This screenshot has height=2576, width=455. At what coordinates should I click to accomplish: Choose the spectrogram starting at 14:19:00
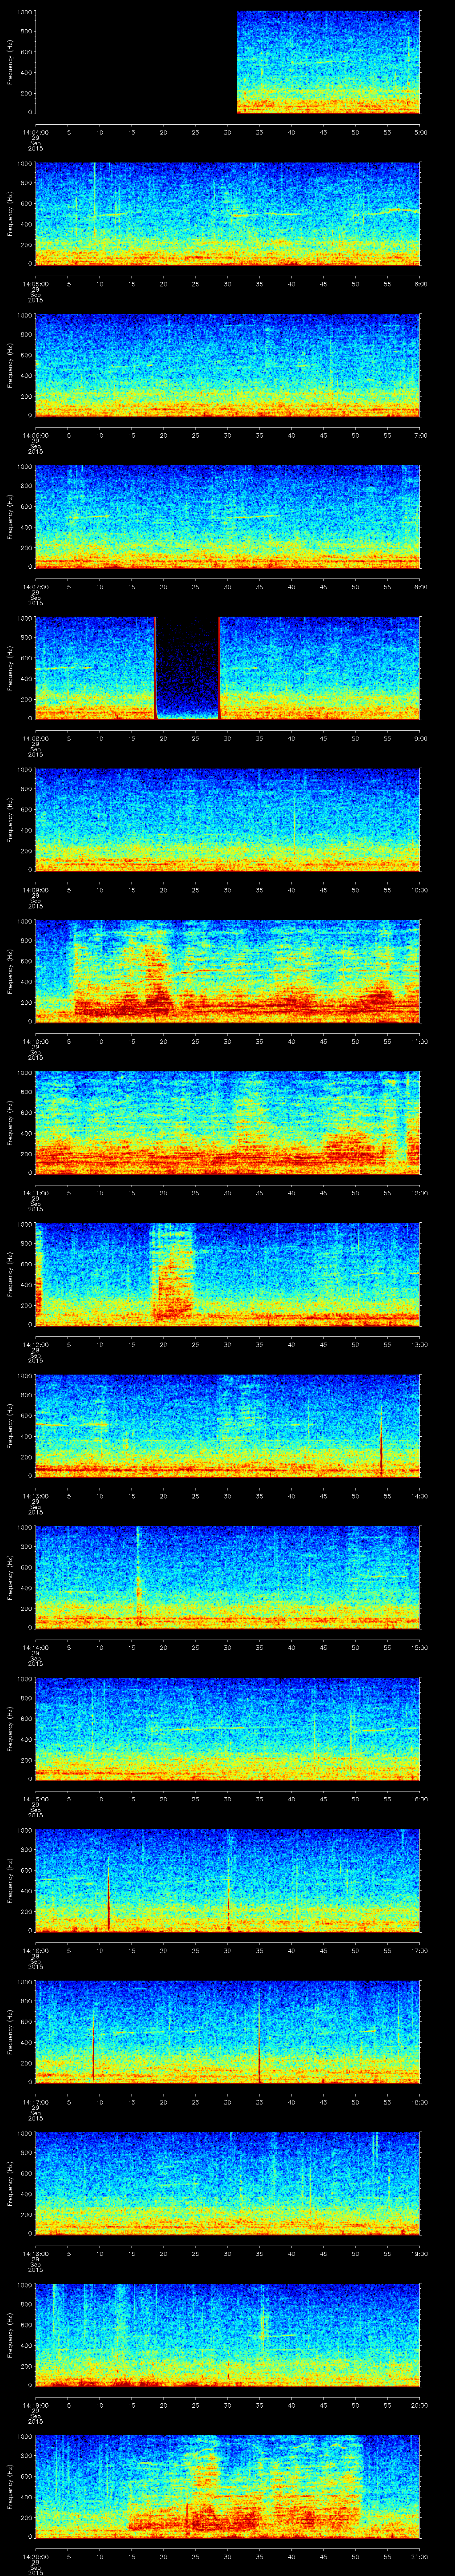click(228, 2335)
